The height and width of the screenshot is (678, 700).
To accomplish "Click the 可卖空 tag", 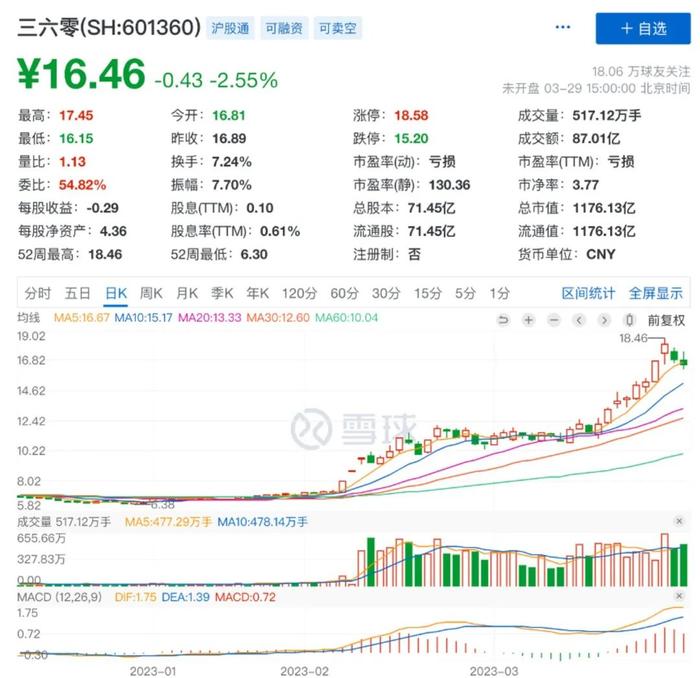I will pos(338,29).
